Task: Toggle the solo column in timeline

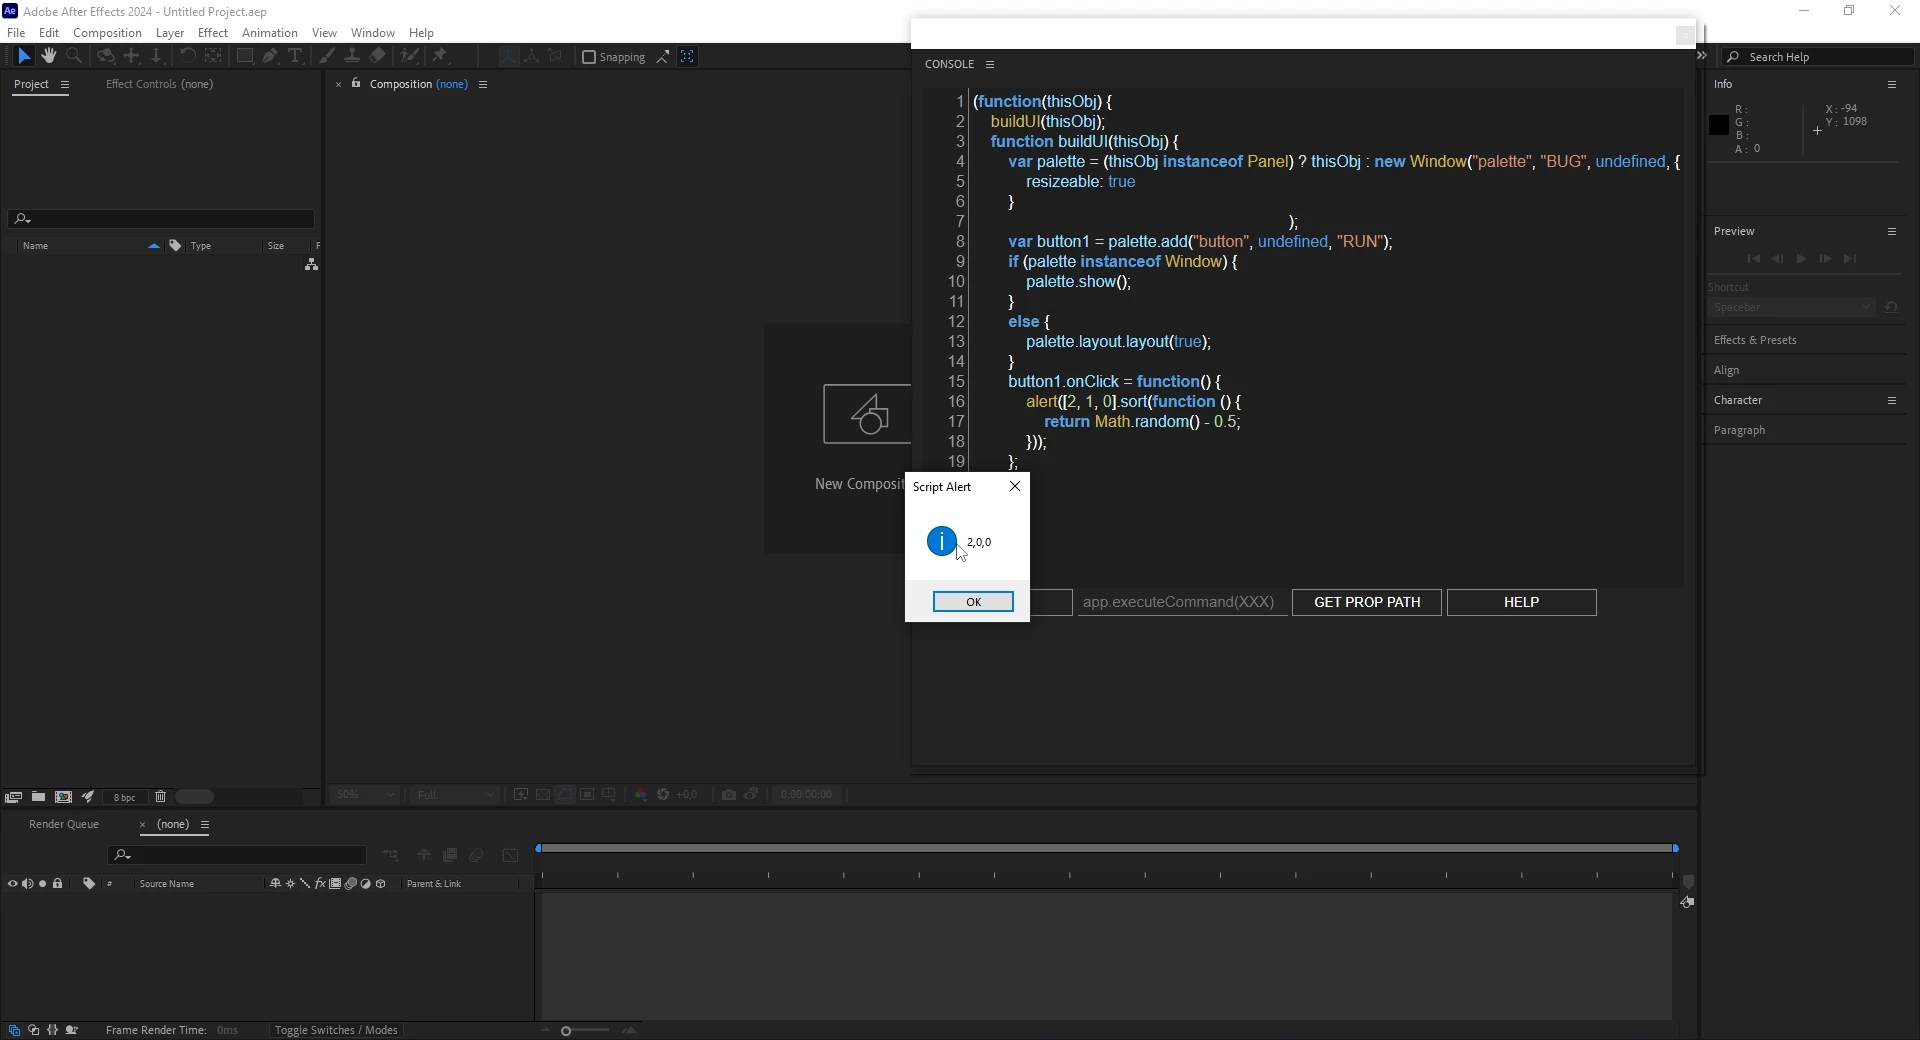Action: [x=42, y=884]
